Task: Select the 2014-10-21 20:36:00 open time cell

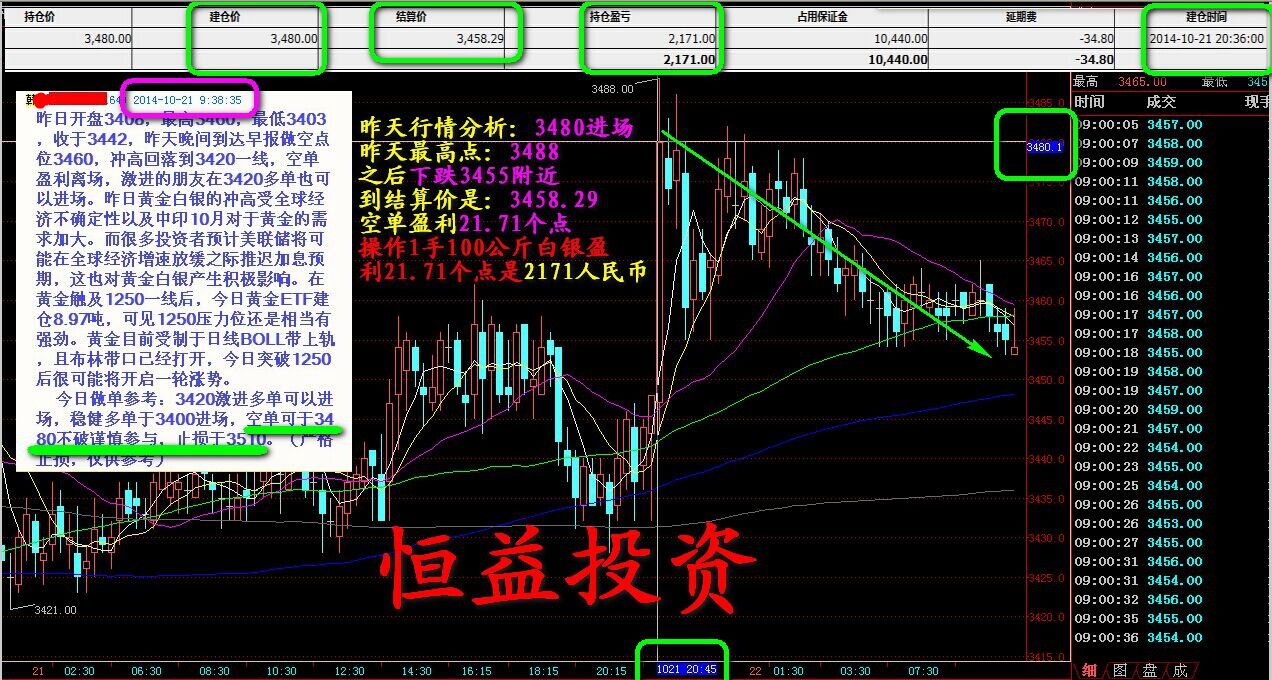Action: click(x=1204, y=39)
